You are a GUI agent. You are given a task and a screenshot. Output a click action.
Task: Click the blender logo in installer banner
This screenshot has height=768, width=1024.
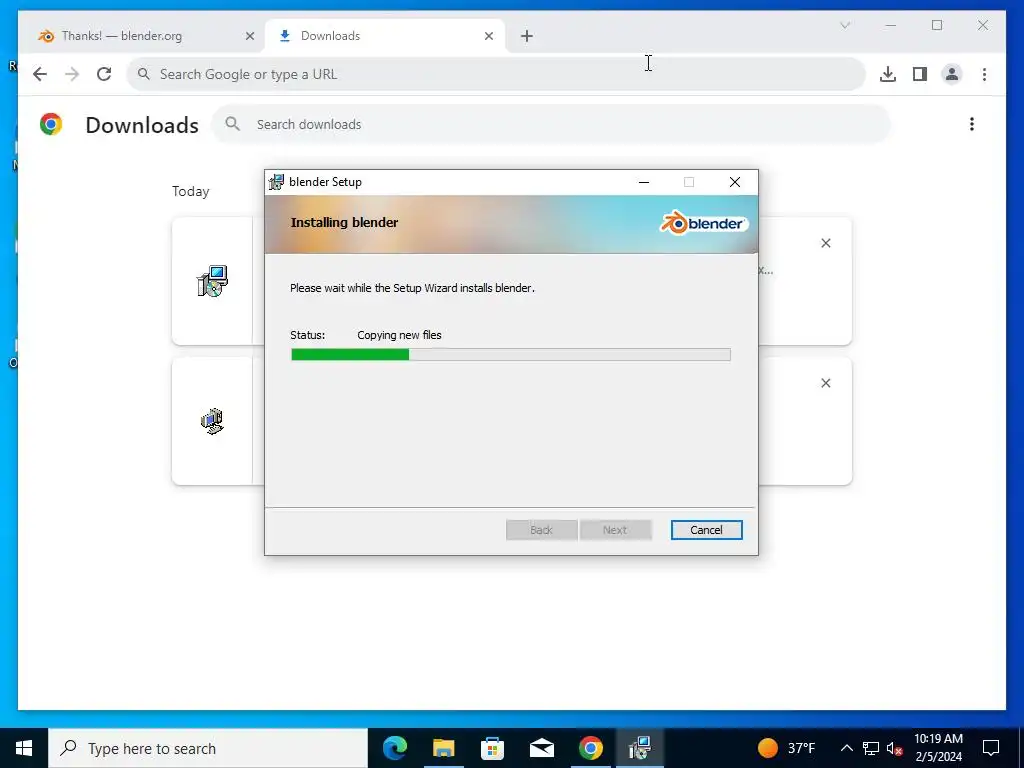click(703, 223)
